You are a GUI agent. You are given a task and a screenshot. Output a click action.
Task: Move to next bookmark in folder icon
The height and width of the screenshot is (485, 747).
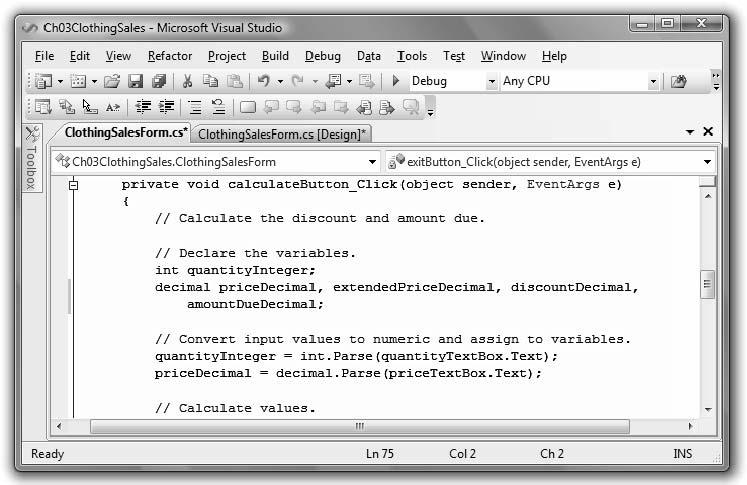pos(341,107)
